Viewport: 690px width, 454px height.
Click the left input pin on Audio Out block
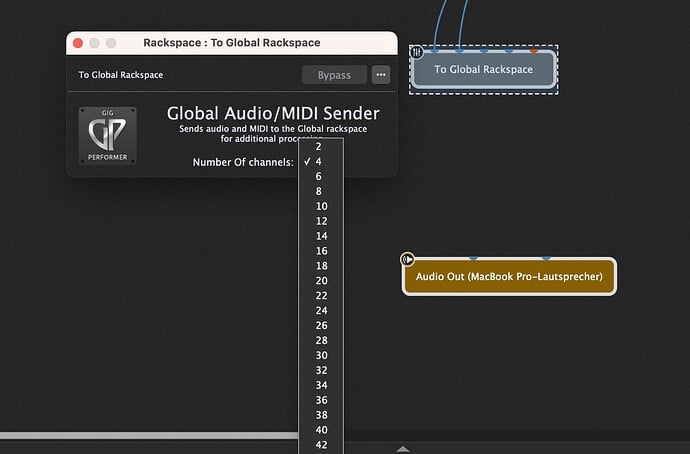(x=473, y=258)
